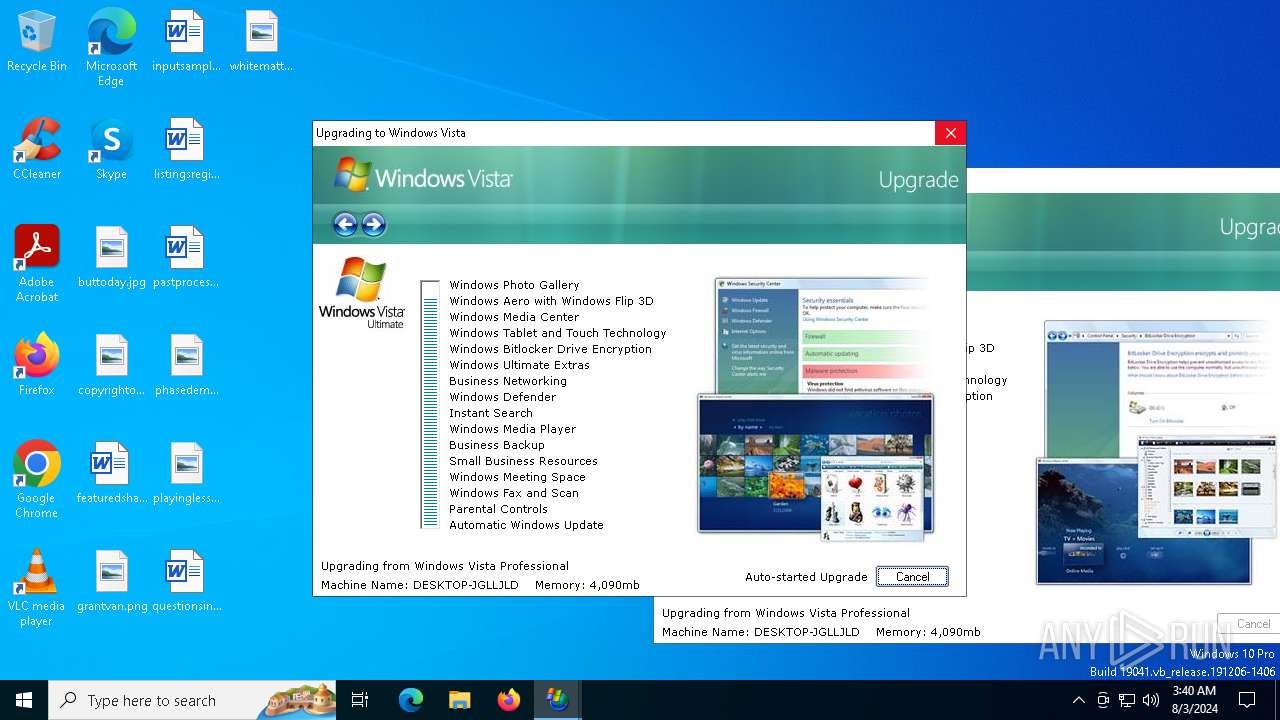
Task: Click Cancel in the background upgrade window
Action: click(x=1251, y=624)
